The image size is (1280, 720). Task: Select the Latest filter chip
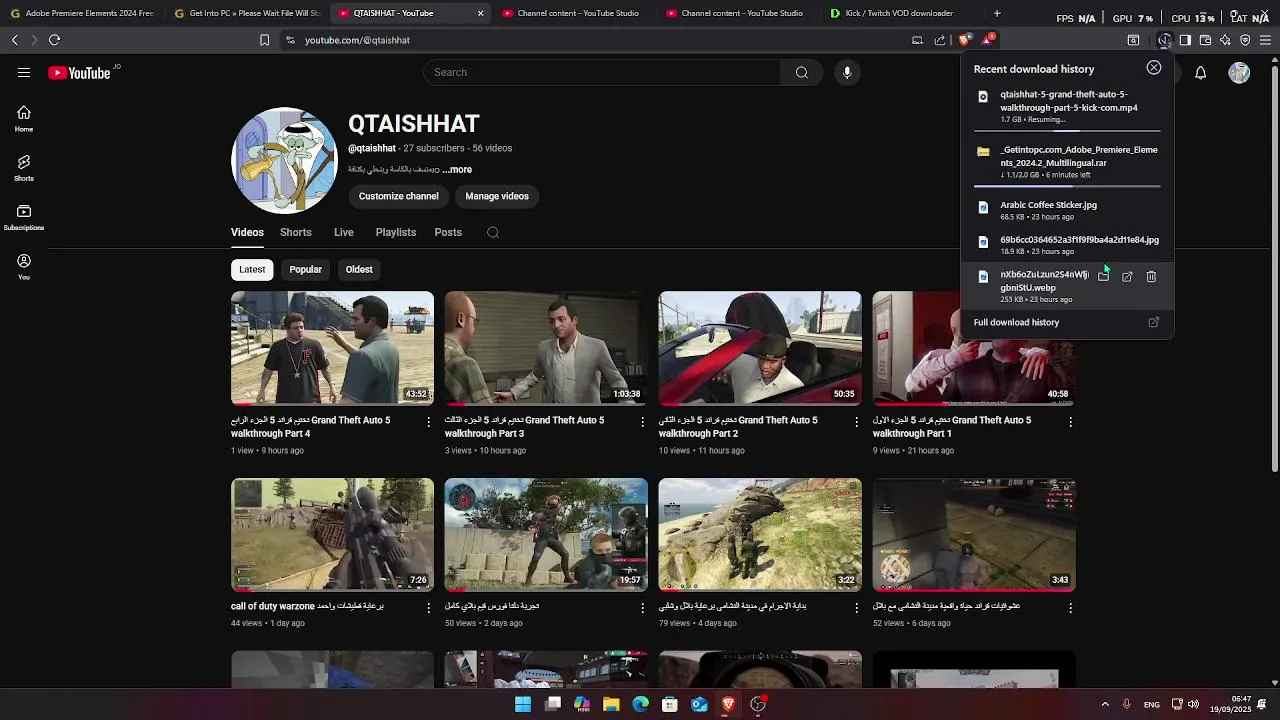[x=252, y=269]
